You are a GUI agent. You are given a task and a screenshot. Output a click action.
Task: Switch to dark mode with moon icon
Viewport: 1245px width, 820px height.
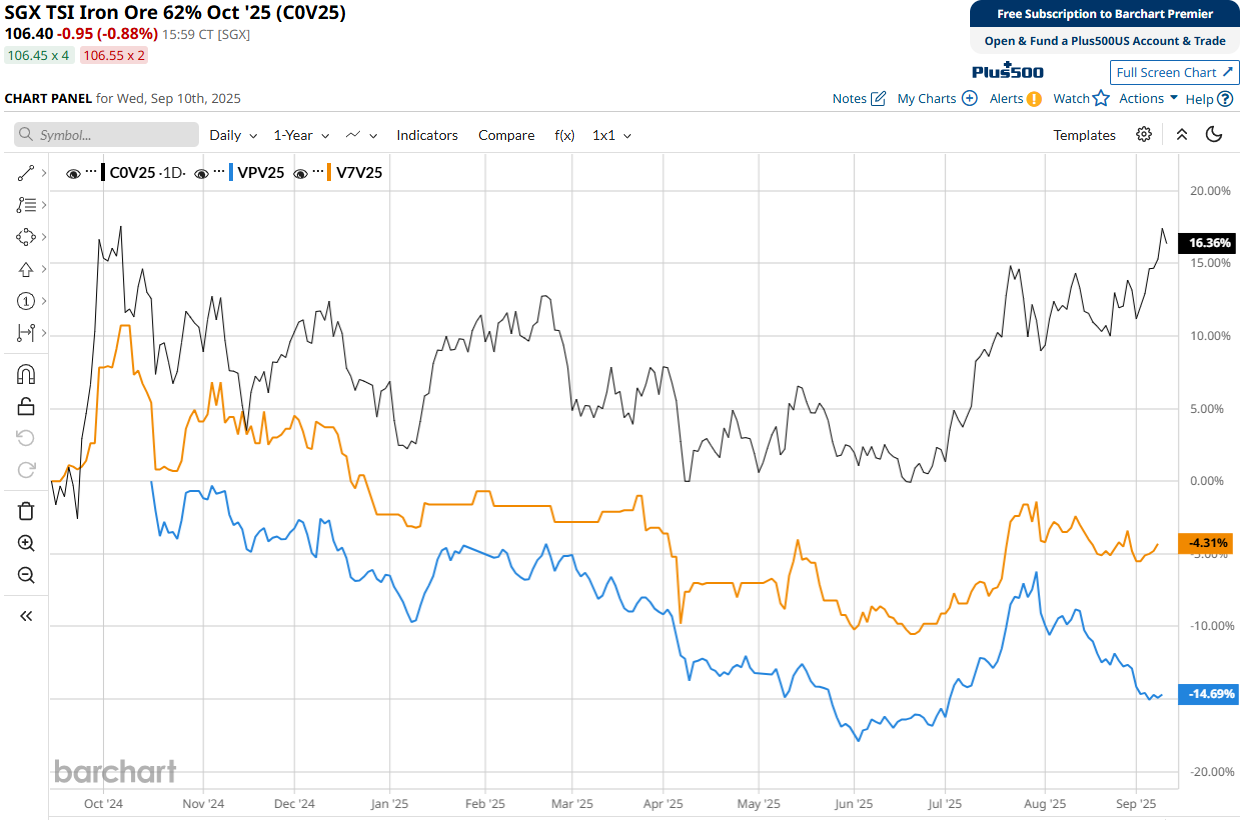click(x=1214, y=135)
